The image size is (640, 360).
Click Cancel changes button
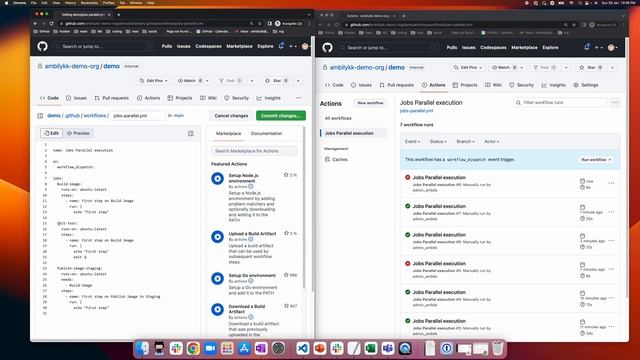tap(231, 116)
